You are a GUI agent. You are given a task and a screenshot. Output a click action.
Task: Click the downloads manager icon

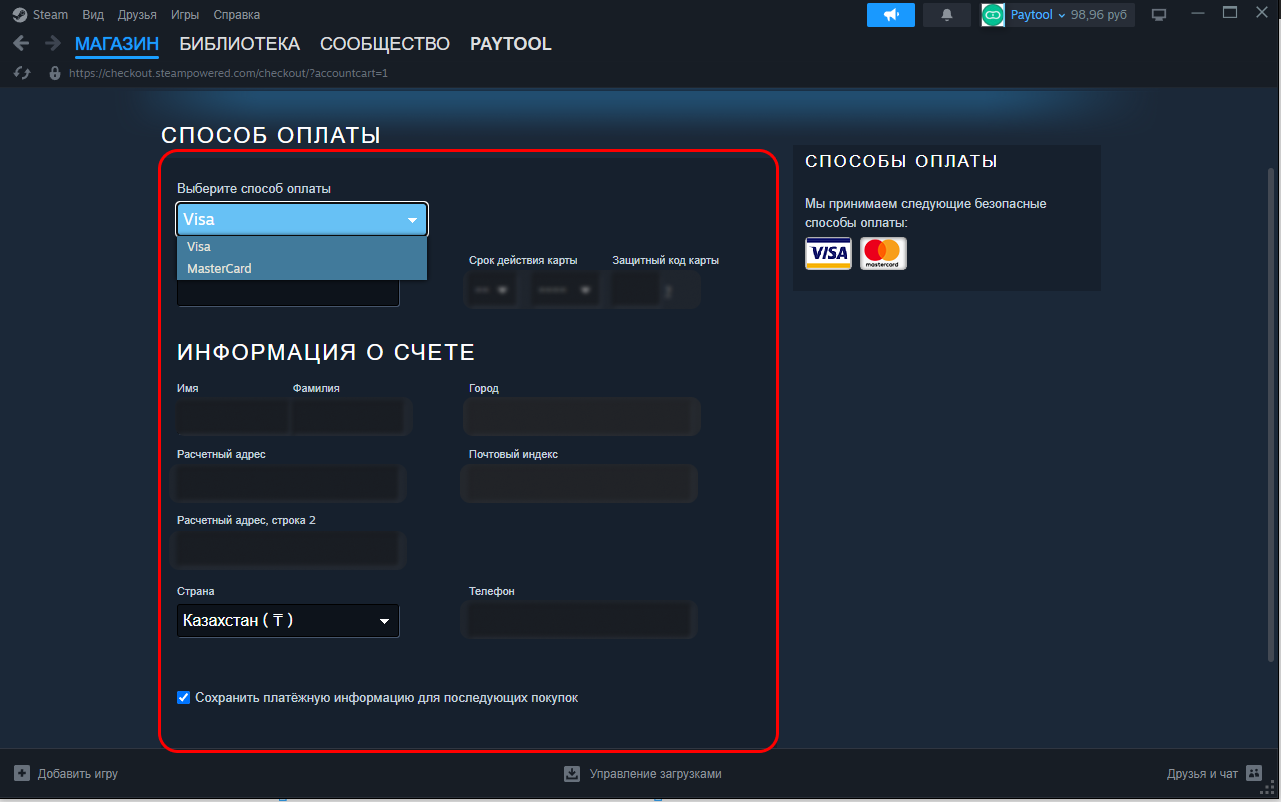[572, 773]
